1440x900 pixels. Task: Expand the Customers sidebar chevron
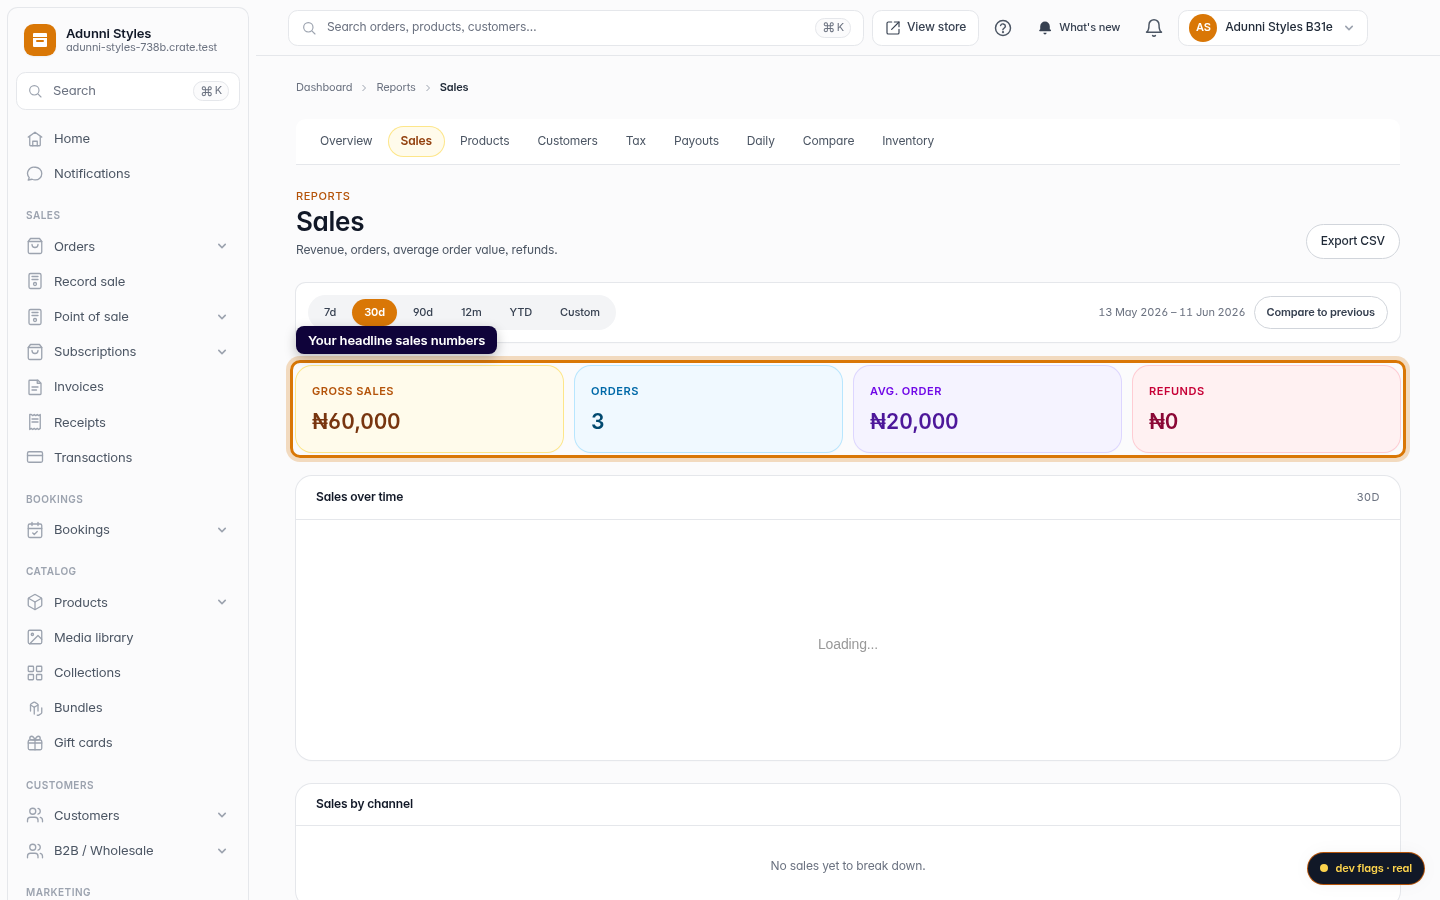(x=222, y=815)
